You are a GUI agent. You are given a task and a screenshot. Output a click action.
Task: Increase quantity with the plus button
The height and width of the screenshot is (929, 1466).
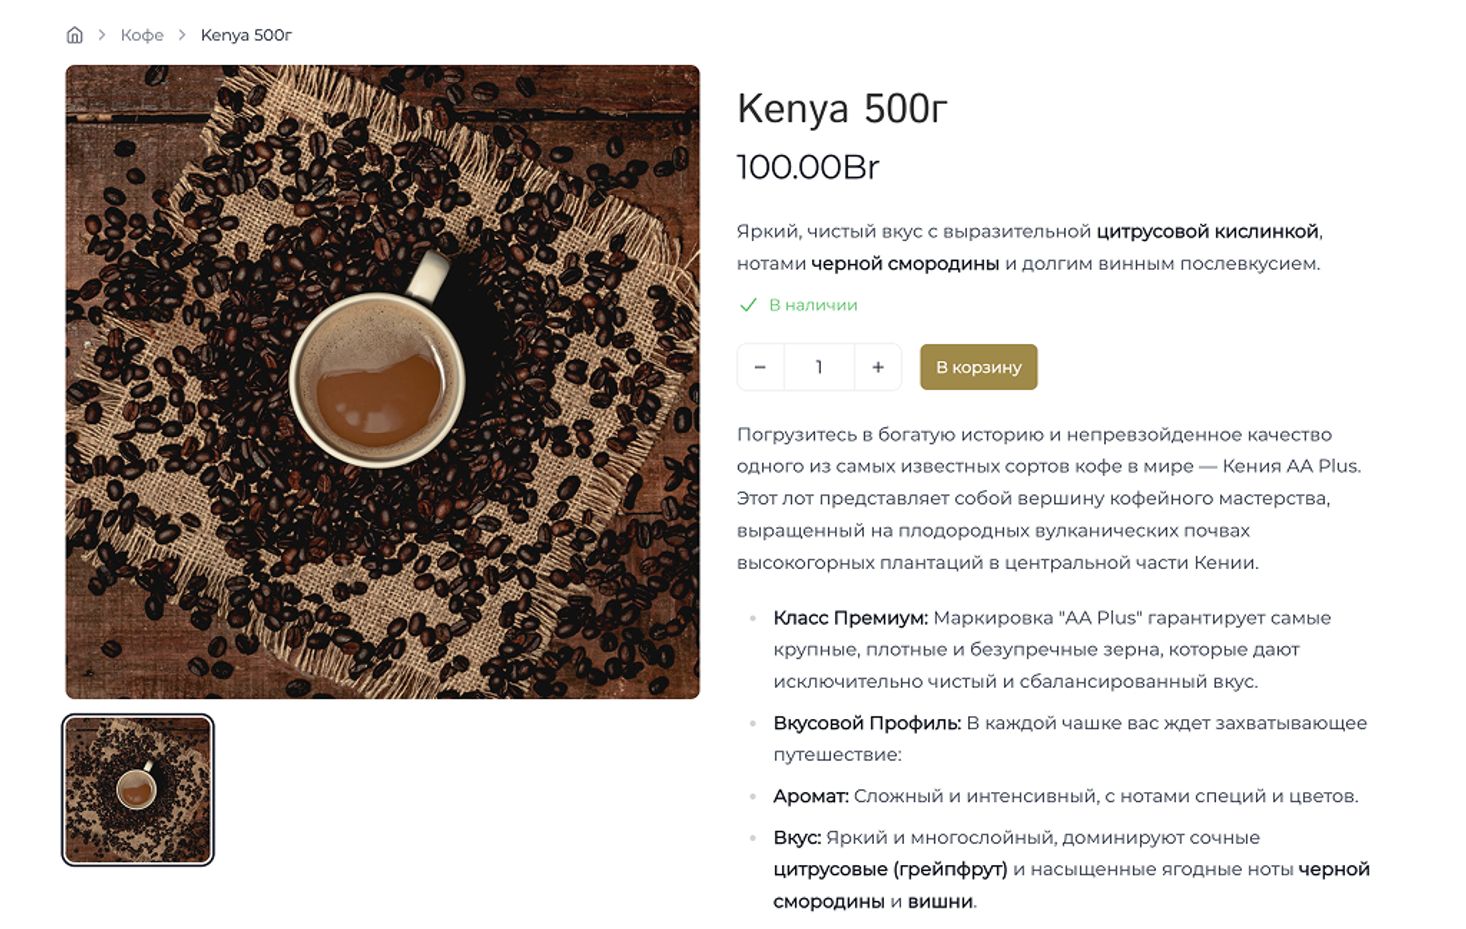[878, 367]
